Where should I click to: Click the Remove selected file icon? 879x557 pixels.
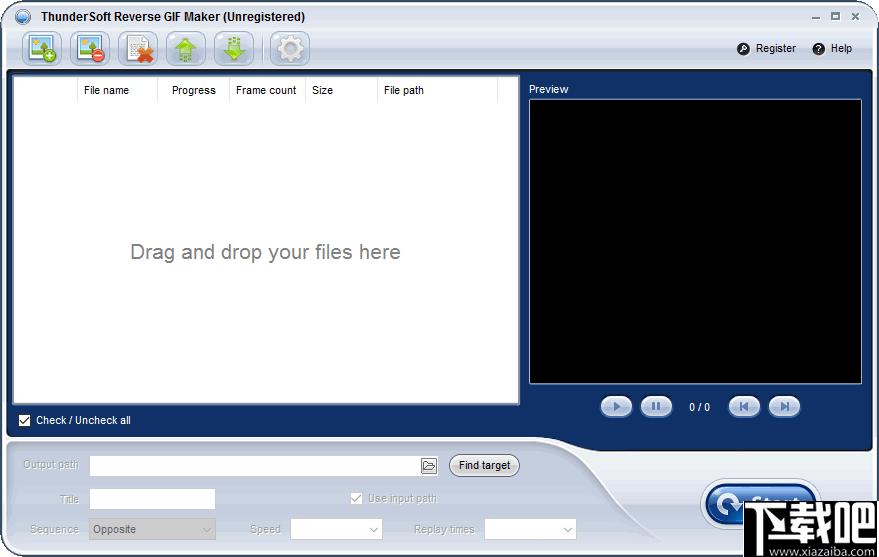click(90, 49)
